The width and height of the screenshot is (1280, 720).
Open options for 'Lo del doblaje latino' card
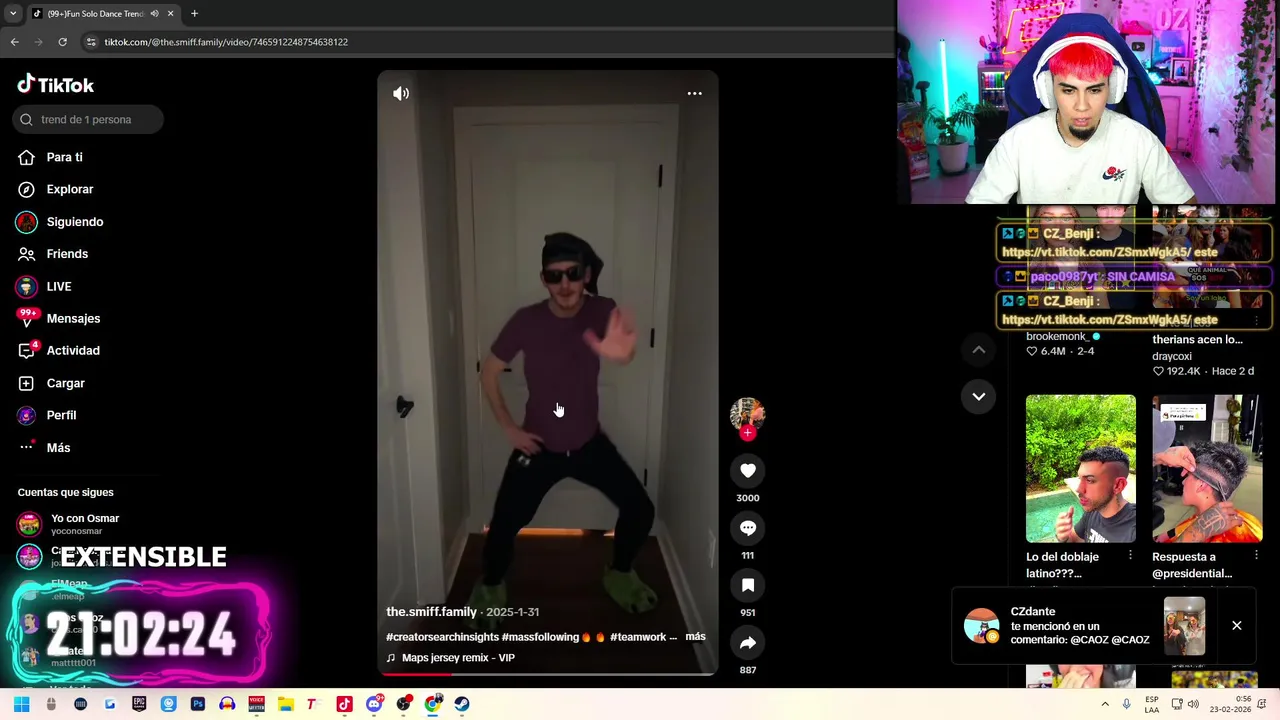coord(1131,555)
